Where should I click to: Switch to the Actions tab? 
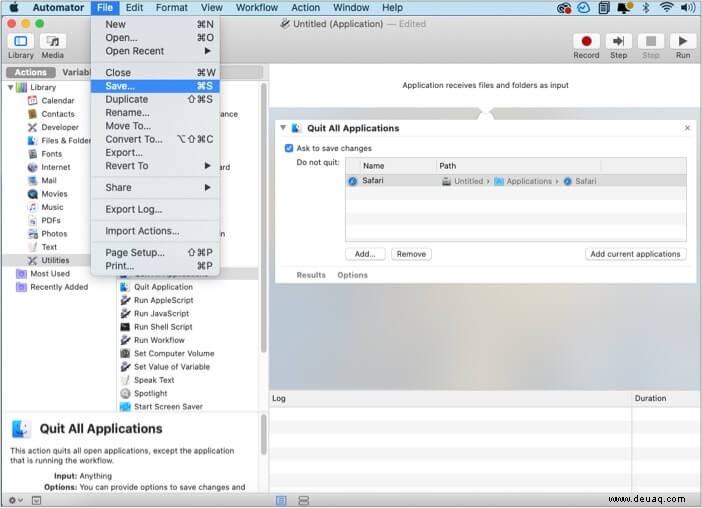pos(30,72)
